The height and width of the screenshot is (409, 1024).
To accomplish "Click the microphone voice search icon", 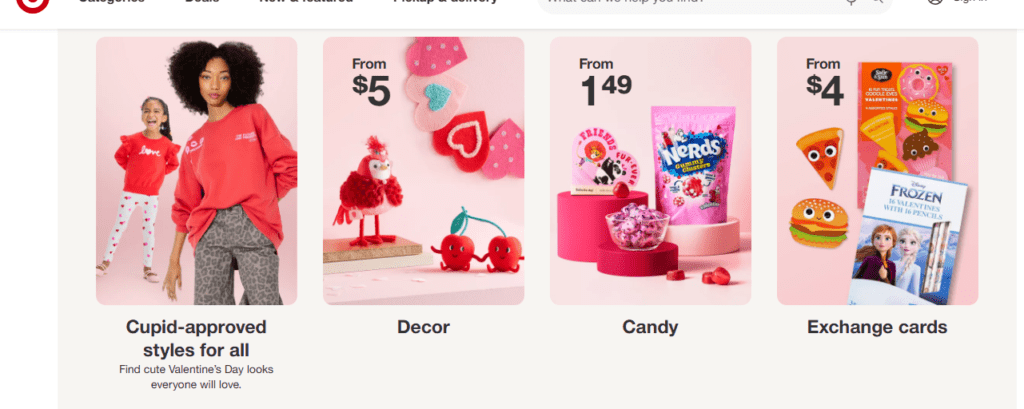I will (x=852, y=3).
